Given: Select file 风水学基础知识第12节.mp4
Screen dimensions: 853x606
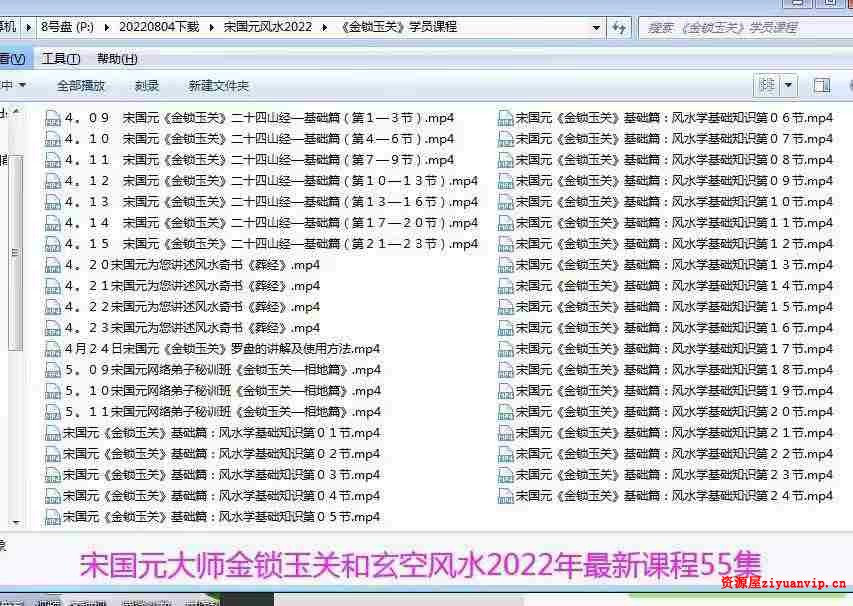Looking at the screenshot, I should [665, 244].
